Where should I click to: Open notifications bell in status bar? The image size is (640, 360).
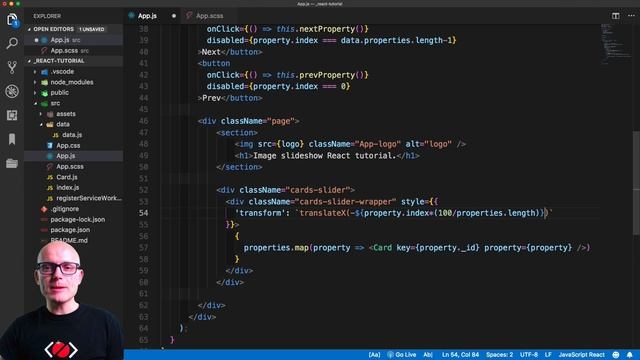coord(630,355)
